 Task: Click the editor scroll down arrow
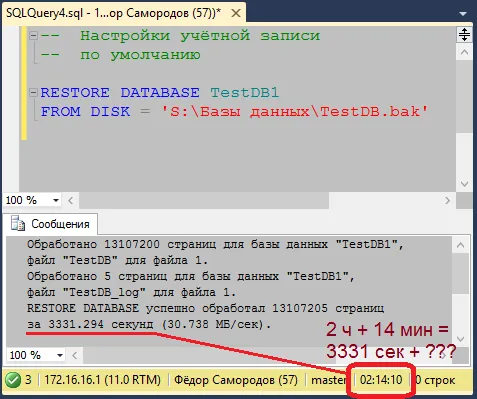point(464,184)
